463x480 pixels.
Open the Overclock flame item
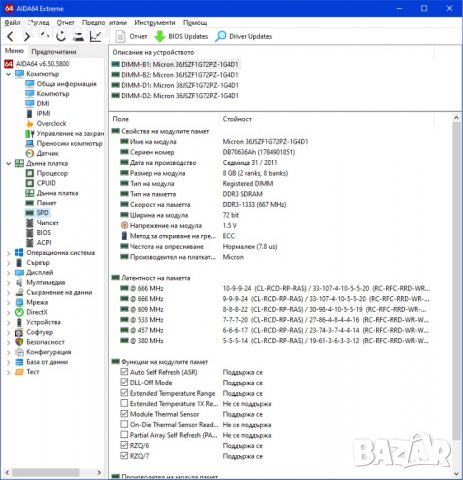[x=46, y=124]
